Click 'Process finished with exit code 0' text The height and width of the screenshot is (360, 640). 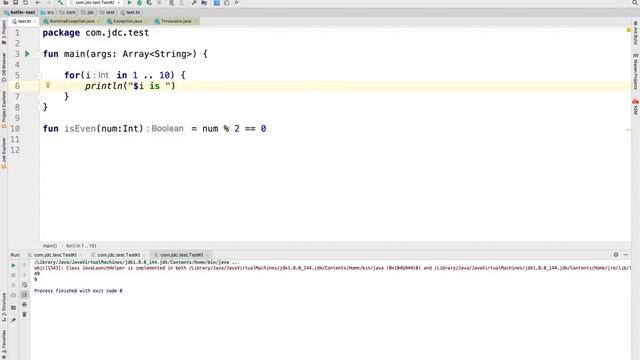click(x=78, y=291)
